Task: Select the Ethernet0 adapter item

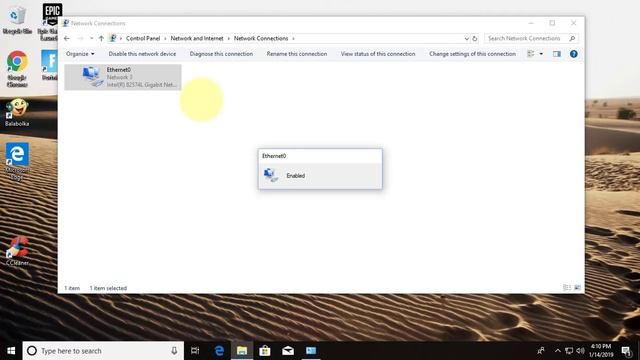Action: (123, 77)
